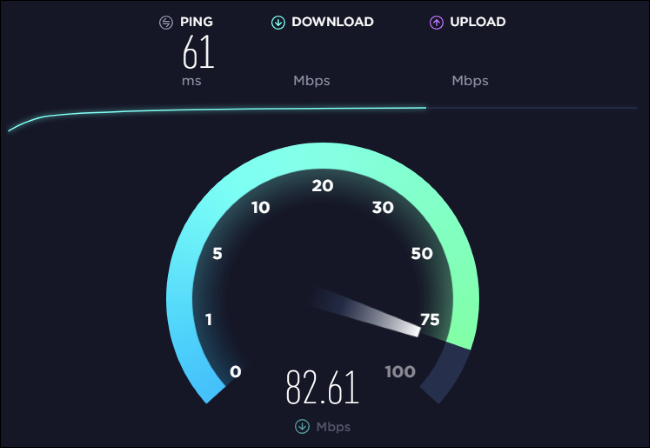The width and height of the screenshot is (650, 448).
Task: Click the Mbps unit under UPLOAD
Action: [x=470, y=80]
